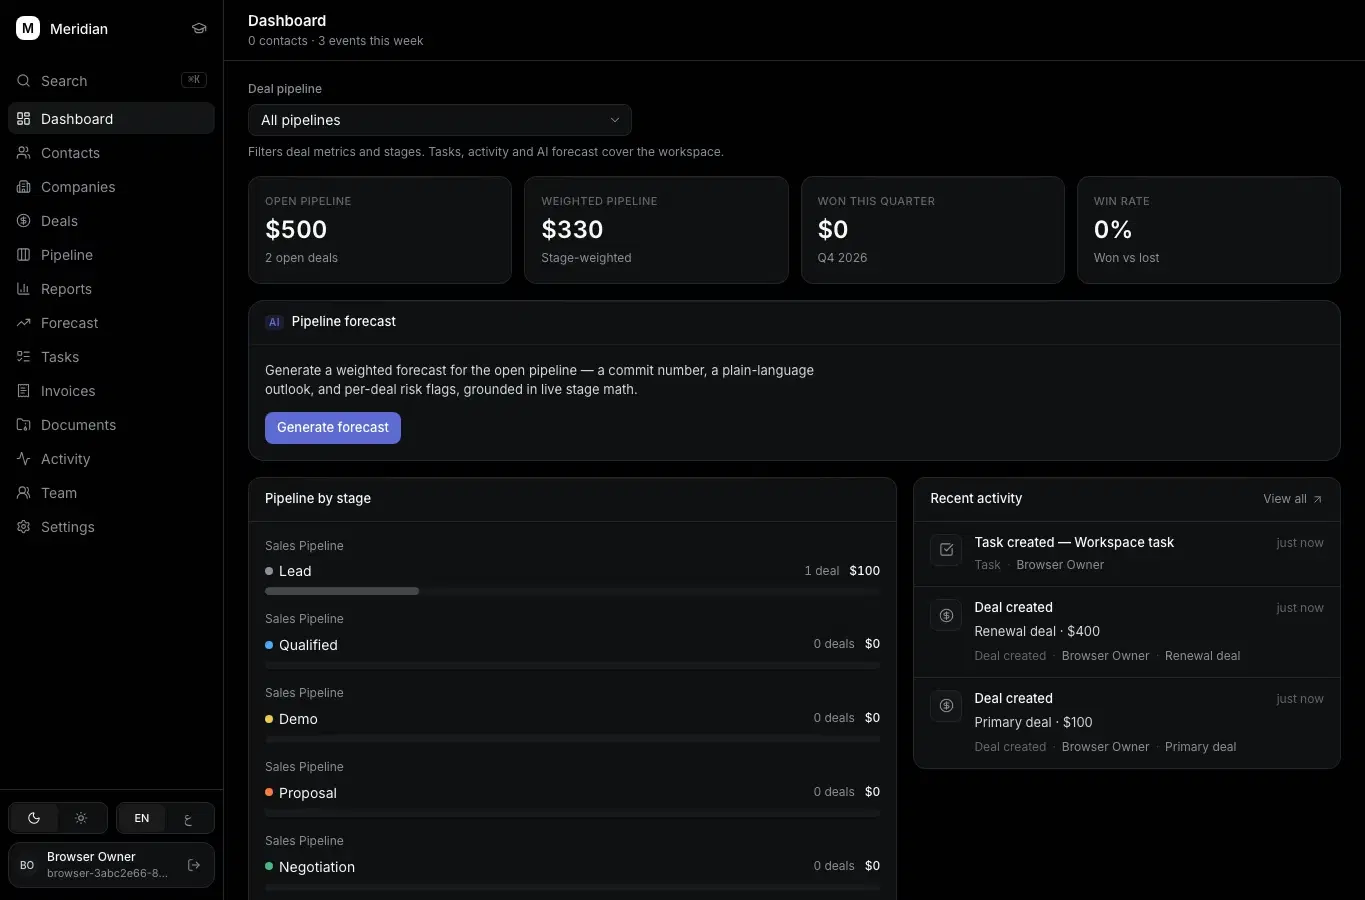Click the Pipeline columns icon
The image size is (1365, 900).
[x=23, y=255]
